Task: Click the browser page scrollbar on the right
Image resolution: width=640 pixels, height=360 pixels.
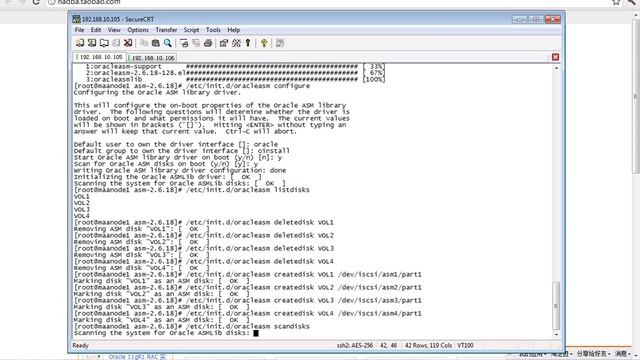Action: click(636, 96)
